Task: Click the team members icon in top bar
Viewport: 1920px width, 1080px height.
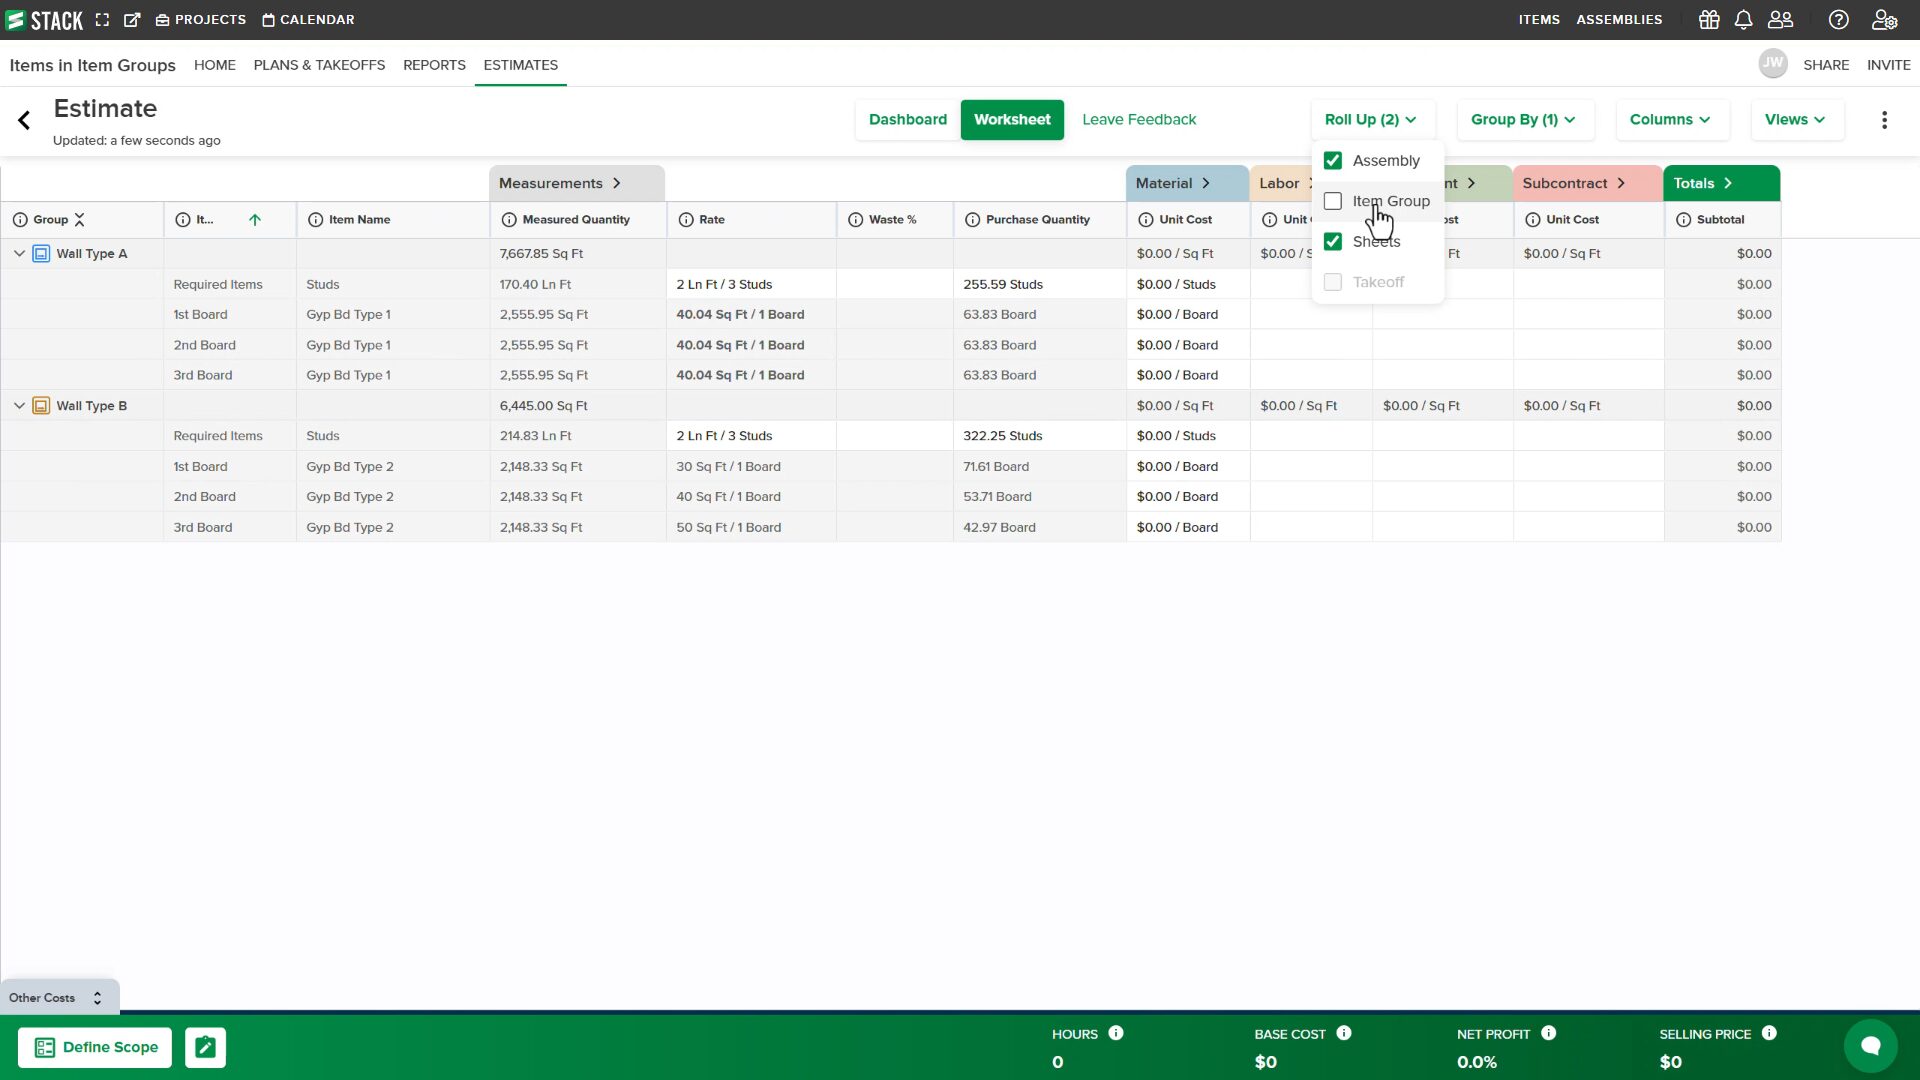Action: (1781, 19)
